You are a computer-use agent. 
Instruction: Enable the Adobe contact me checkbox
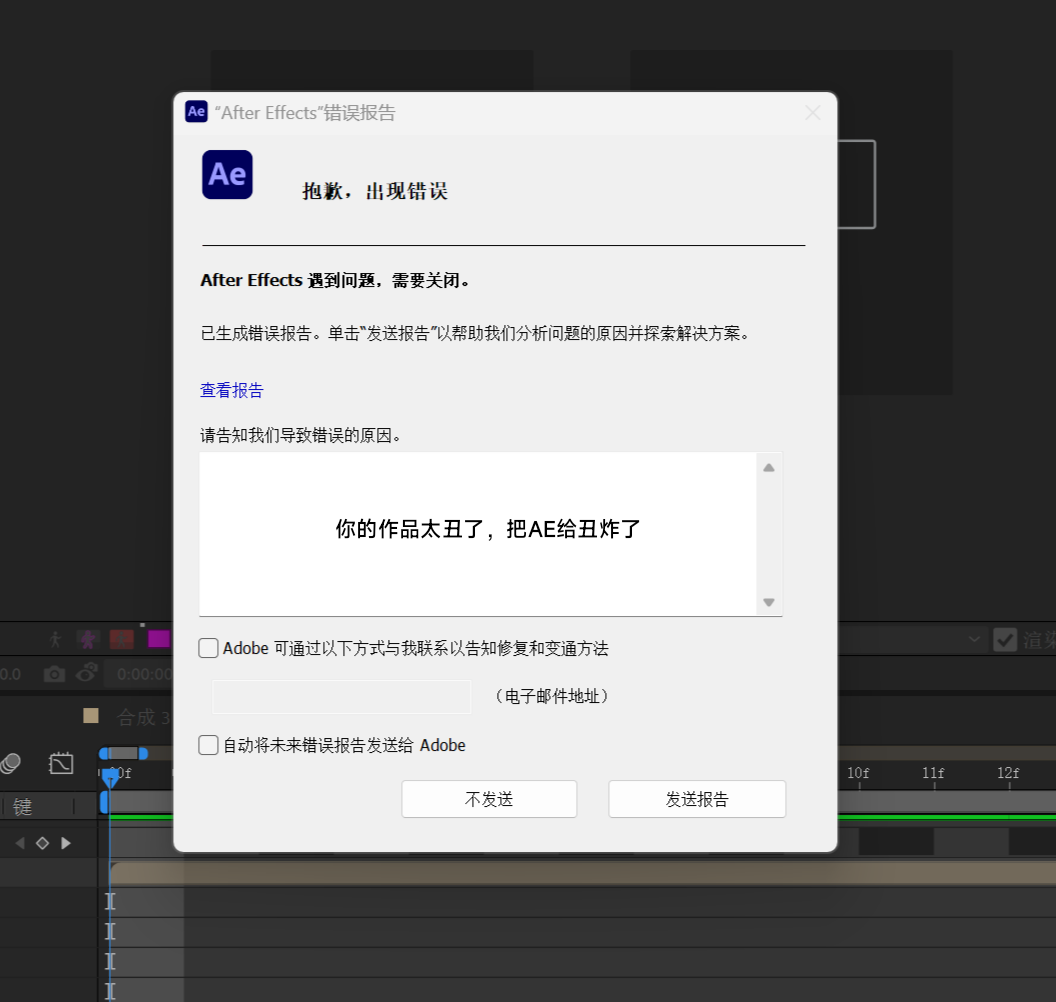click(208, 648)
